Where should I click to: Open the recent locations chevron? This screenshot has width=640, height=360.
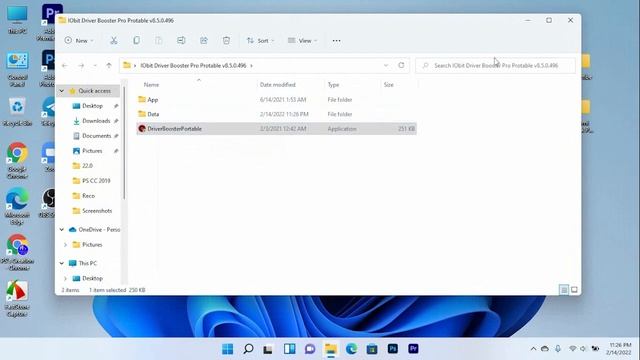coord(95,65)
